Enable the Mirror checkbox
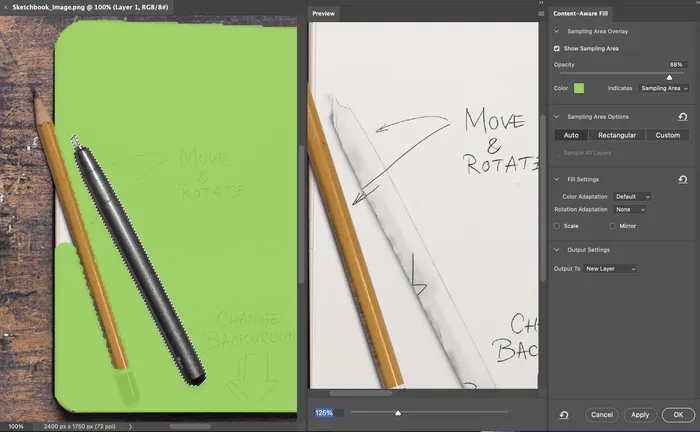Viewport: 700px width, 432px height. (x=612, y=226)
